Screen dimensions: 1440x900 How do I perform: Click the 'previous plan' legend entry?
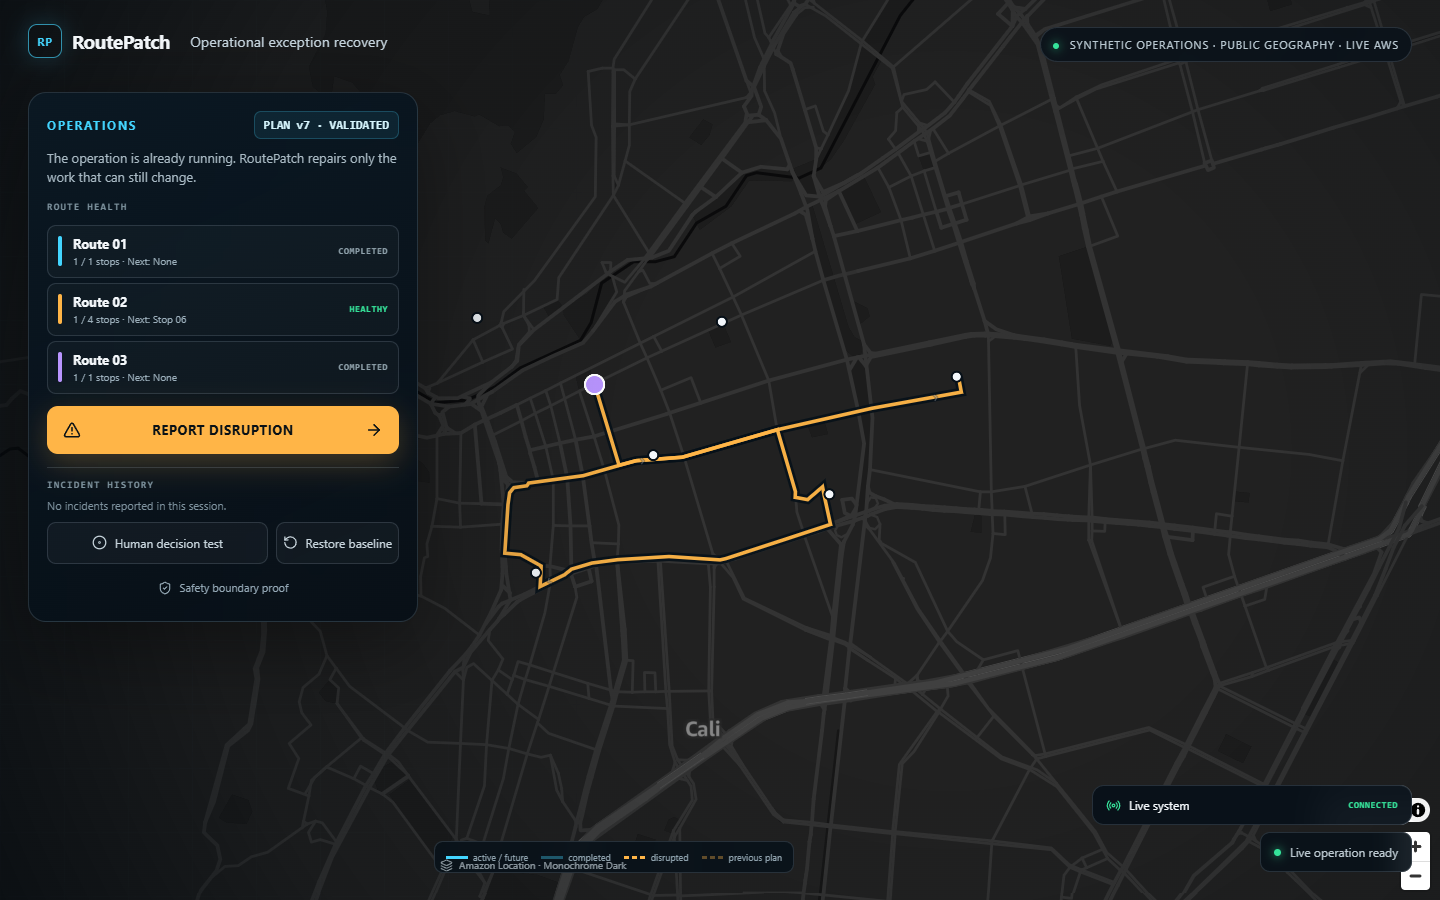click(x=742, y=858)
